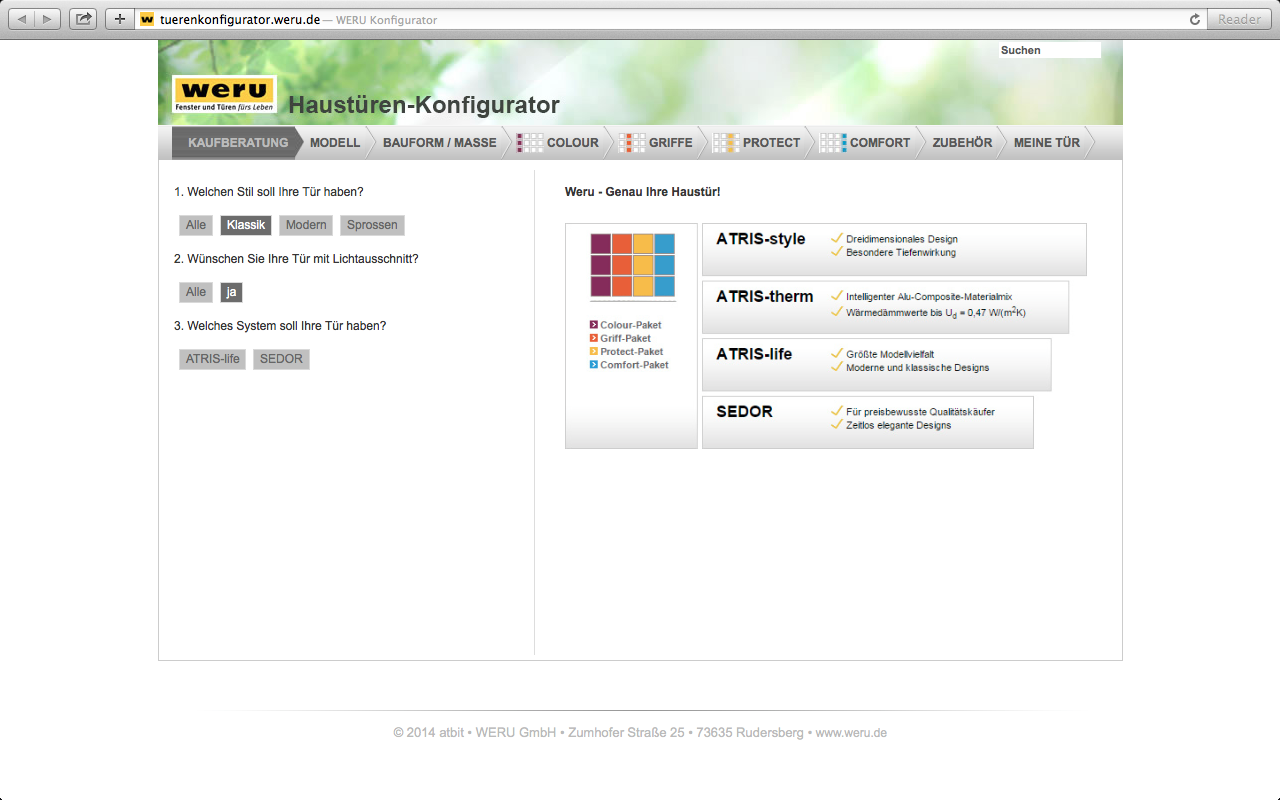The width and height of the screenshot is (1280, 800).
Task: Switch to the COMFORT tab
Action: pyautogui.click(x=880, y=143)
